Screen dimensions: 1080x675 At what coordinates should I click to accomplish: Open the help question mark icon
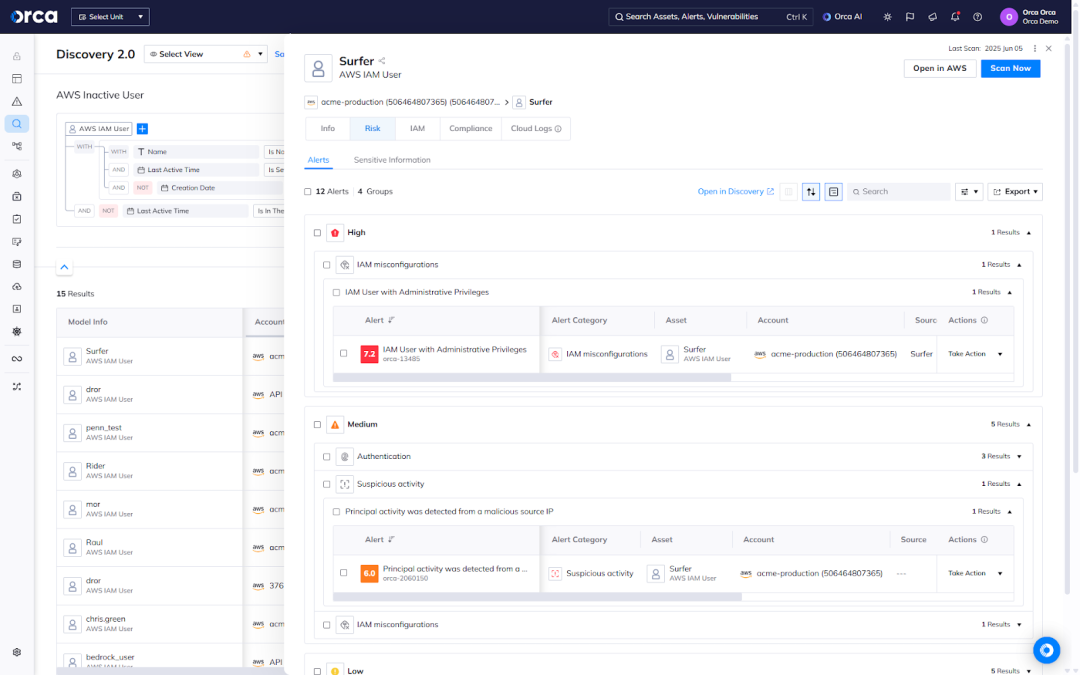coord(977,17)
